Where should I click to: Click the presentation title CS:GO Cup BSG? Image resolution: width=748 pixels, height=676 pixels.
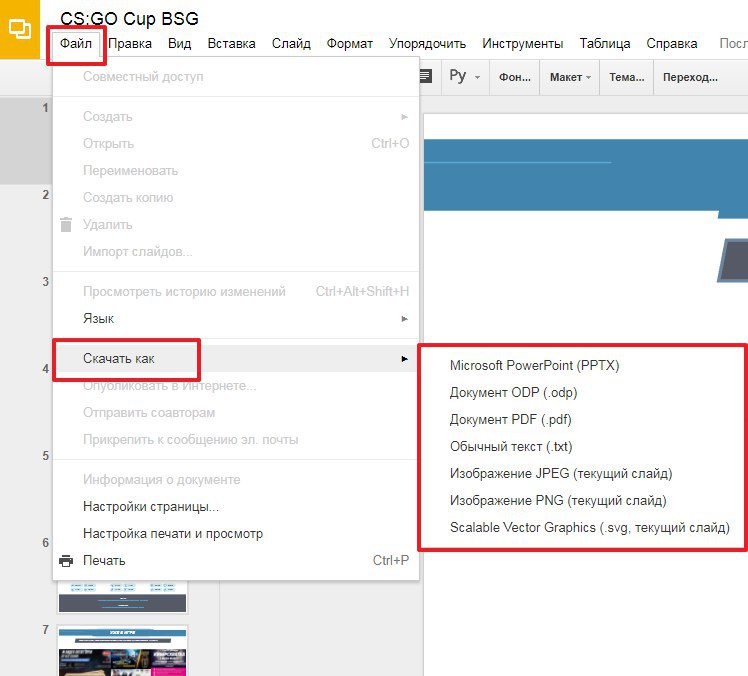coord(129,19)
